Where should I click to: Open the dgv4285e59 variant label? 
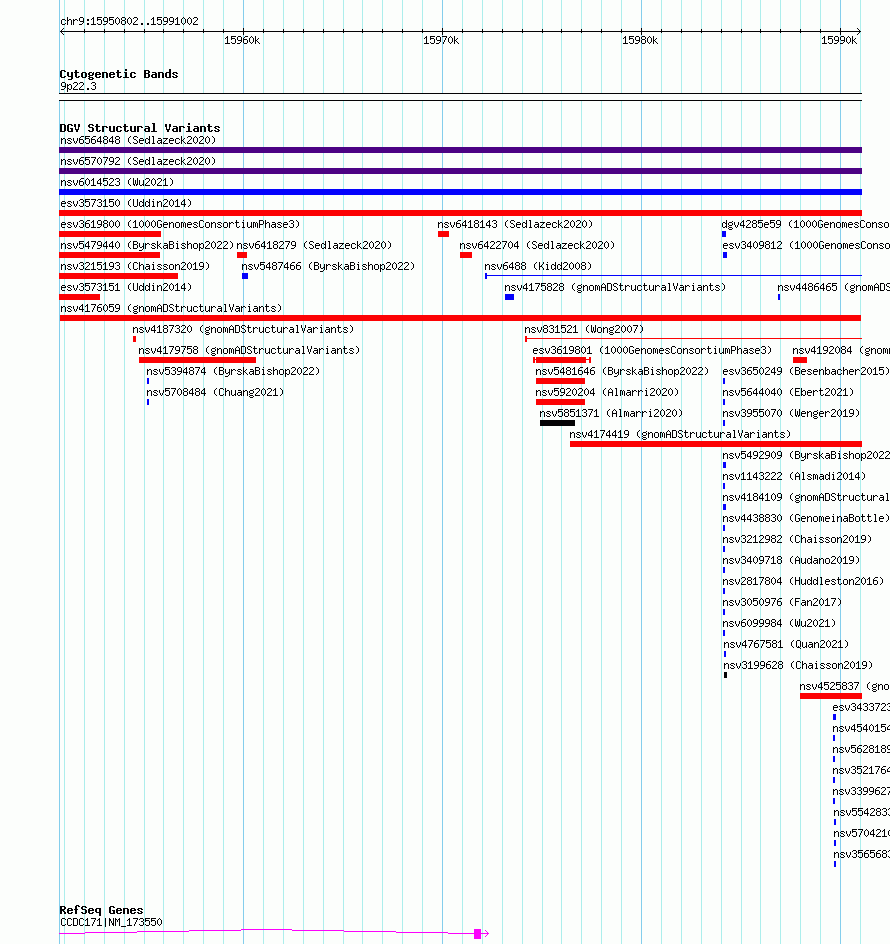(806, 225)
